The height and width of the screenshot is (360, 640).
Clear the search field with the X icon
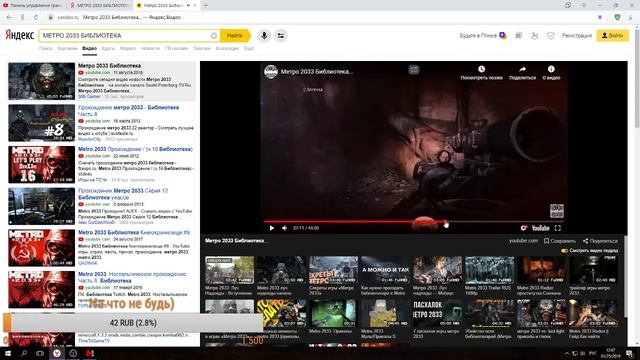(214, 36)
